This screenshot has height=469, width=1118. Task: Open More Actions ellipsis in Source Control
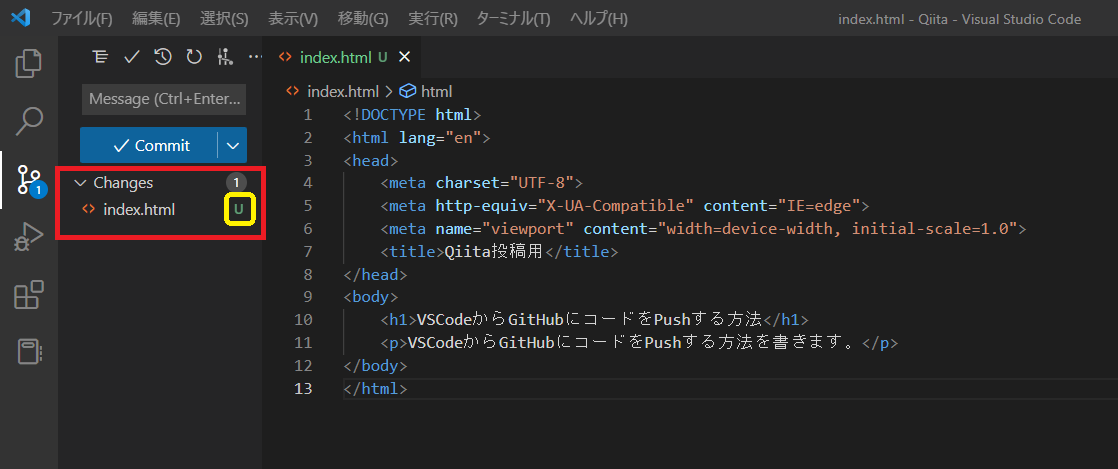255,57
